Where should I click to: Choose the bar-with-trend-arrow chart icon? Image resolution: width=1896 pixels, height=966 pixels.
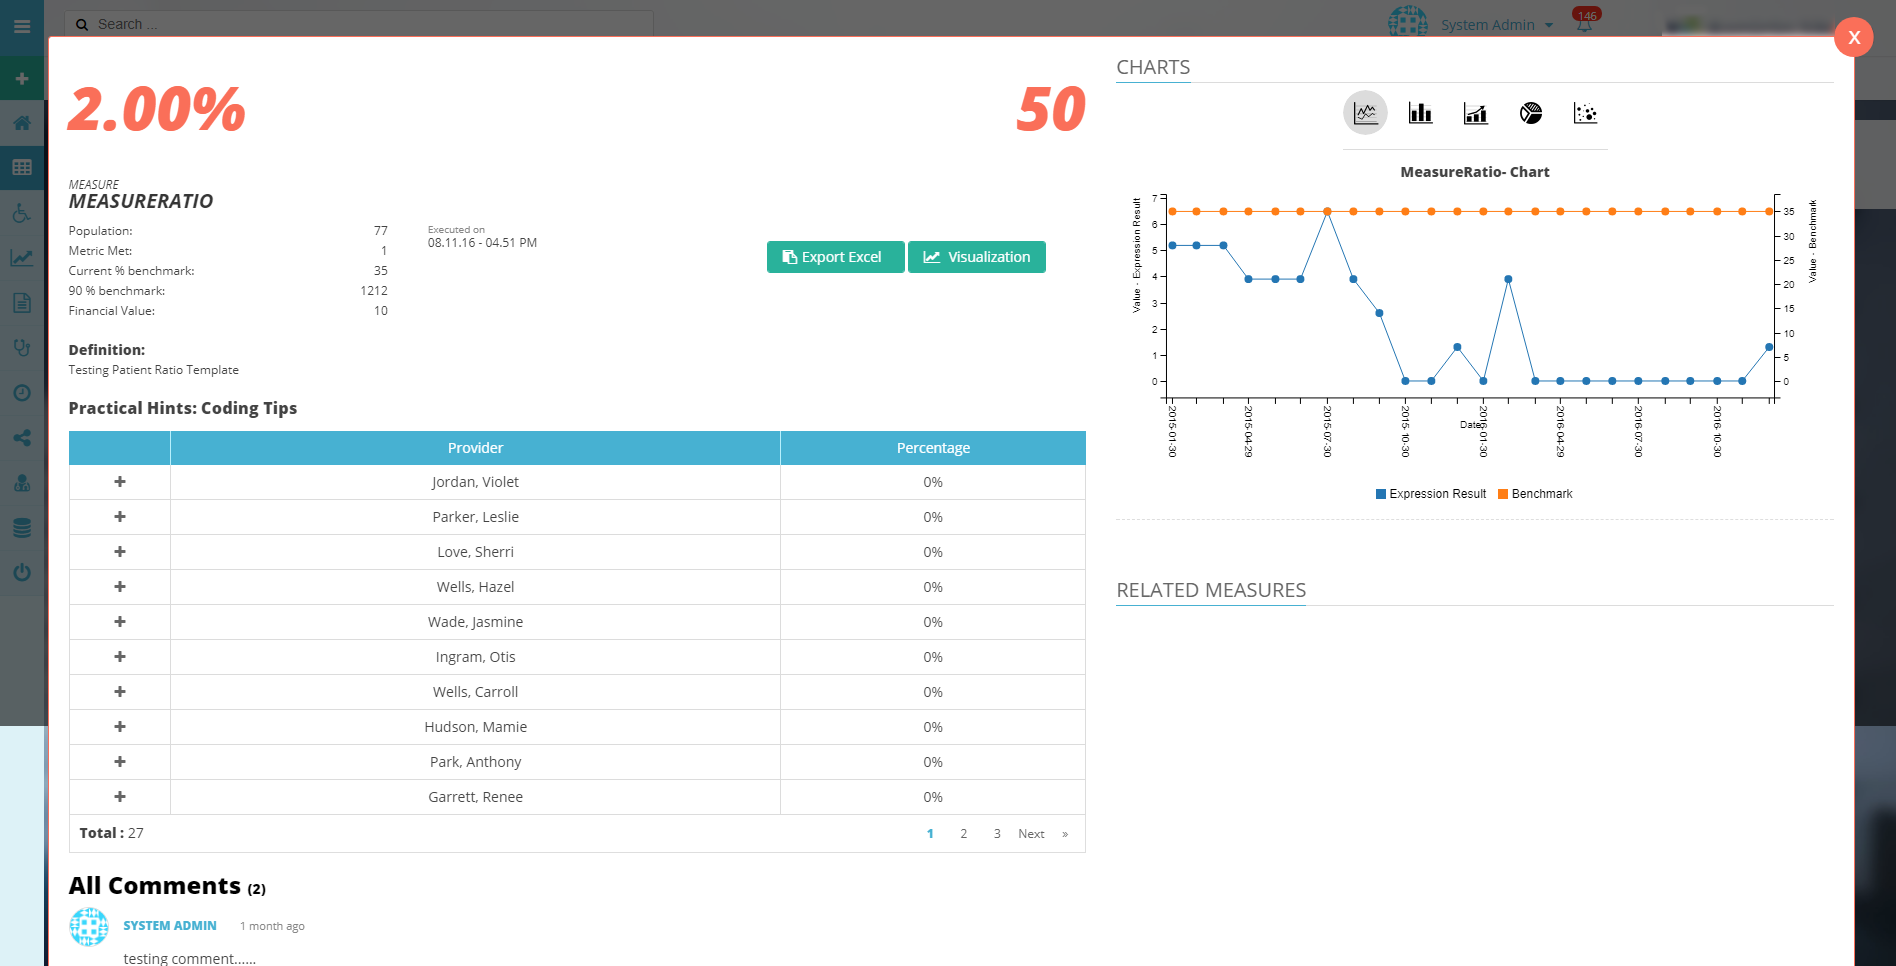pos(1475,113)
